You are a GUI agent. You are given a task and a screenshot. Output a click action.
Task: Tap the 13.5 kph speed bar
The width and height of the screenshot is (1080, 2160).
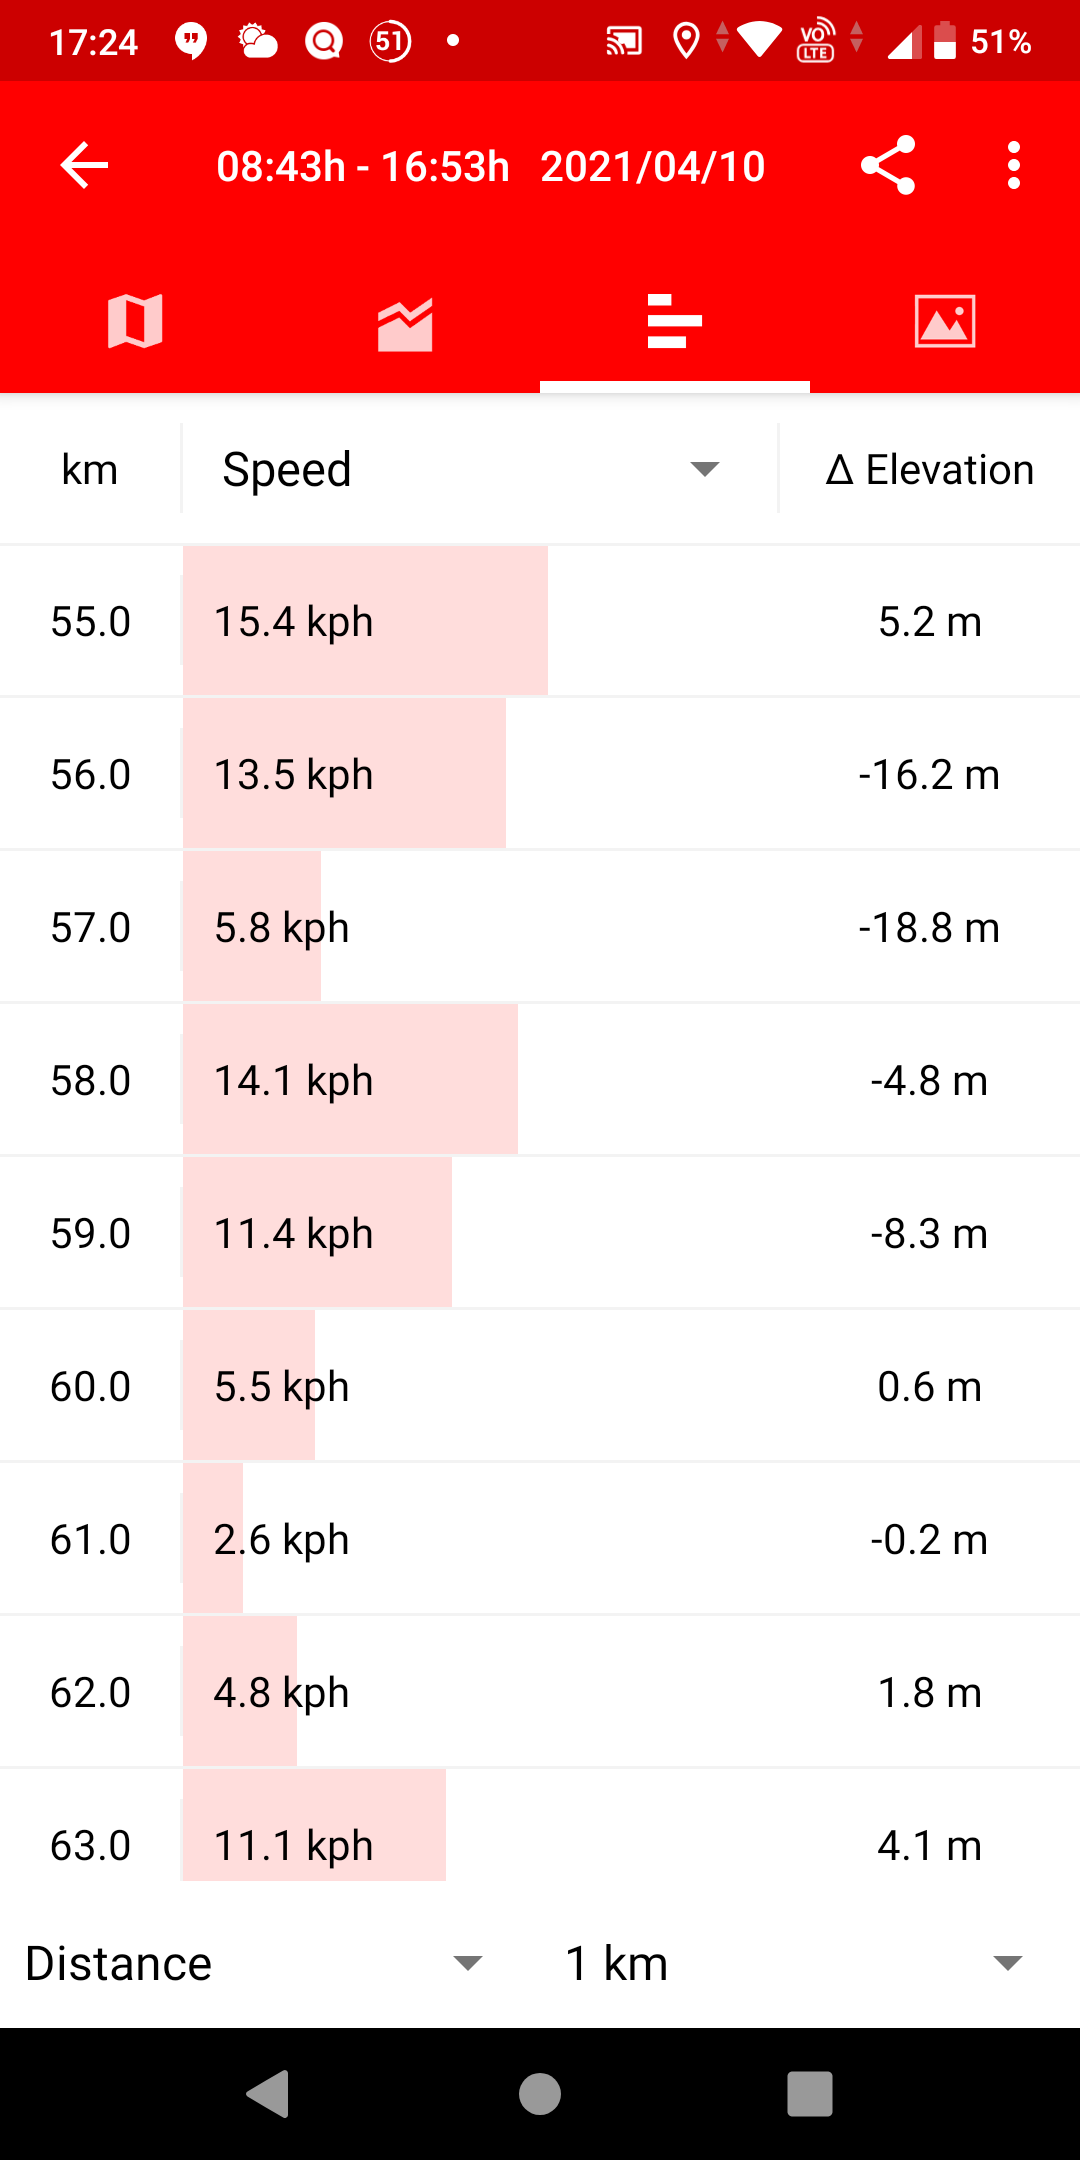pyautogui.click(x=344, y=774)
